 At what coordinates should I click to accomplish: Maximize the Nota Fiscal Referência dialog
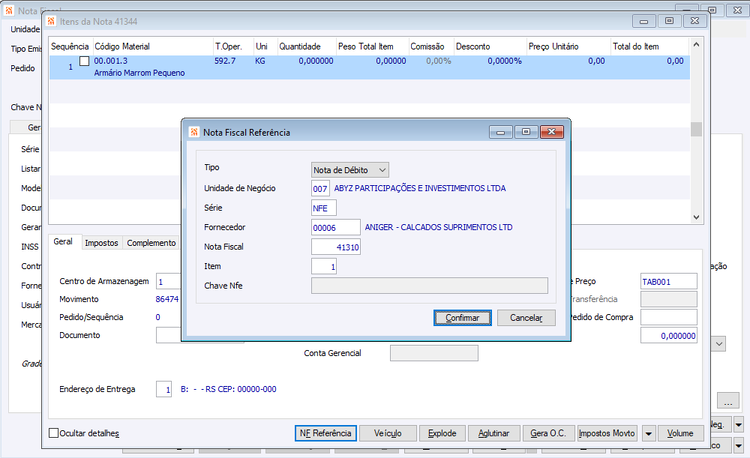526,132
